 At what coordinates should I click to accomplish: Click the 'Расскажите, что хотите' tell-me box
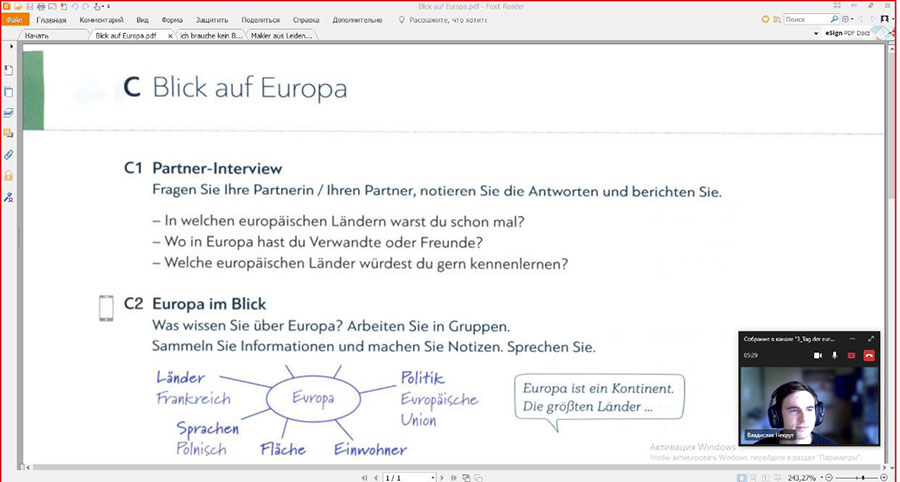[x=444, y=20]
